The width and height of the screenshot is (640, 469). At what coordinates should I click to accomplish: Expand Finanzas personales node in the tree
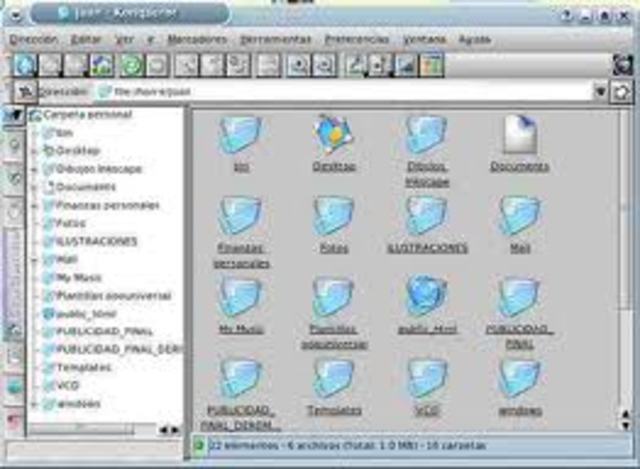click(x=35, y=205)
